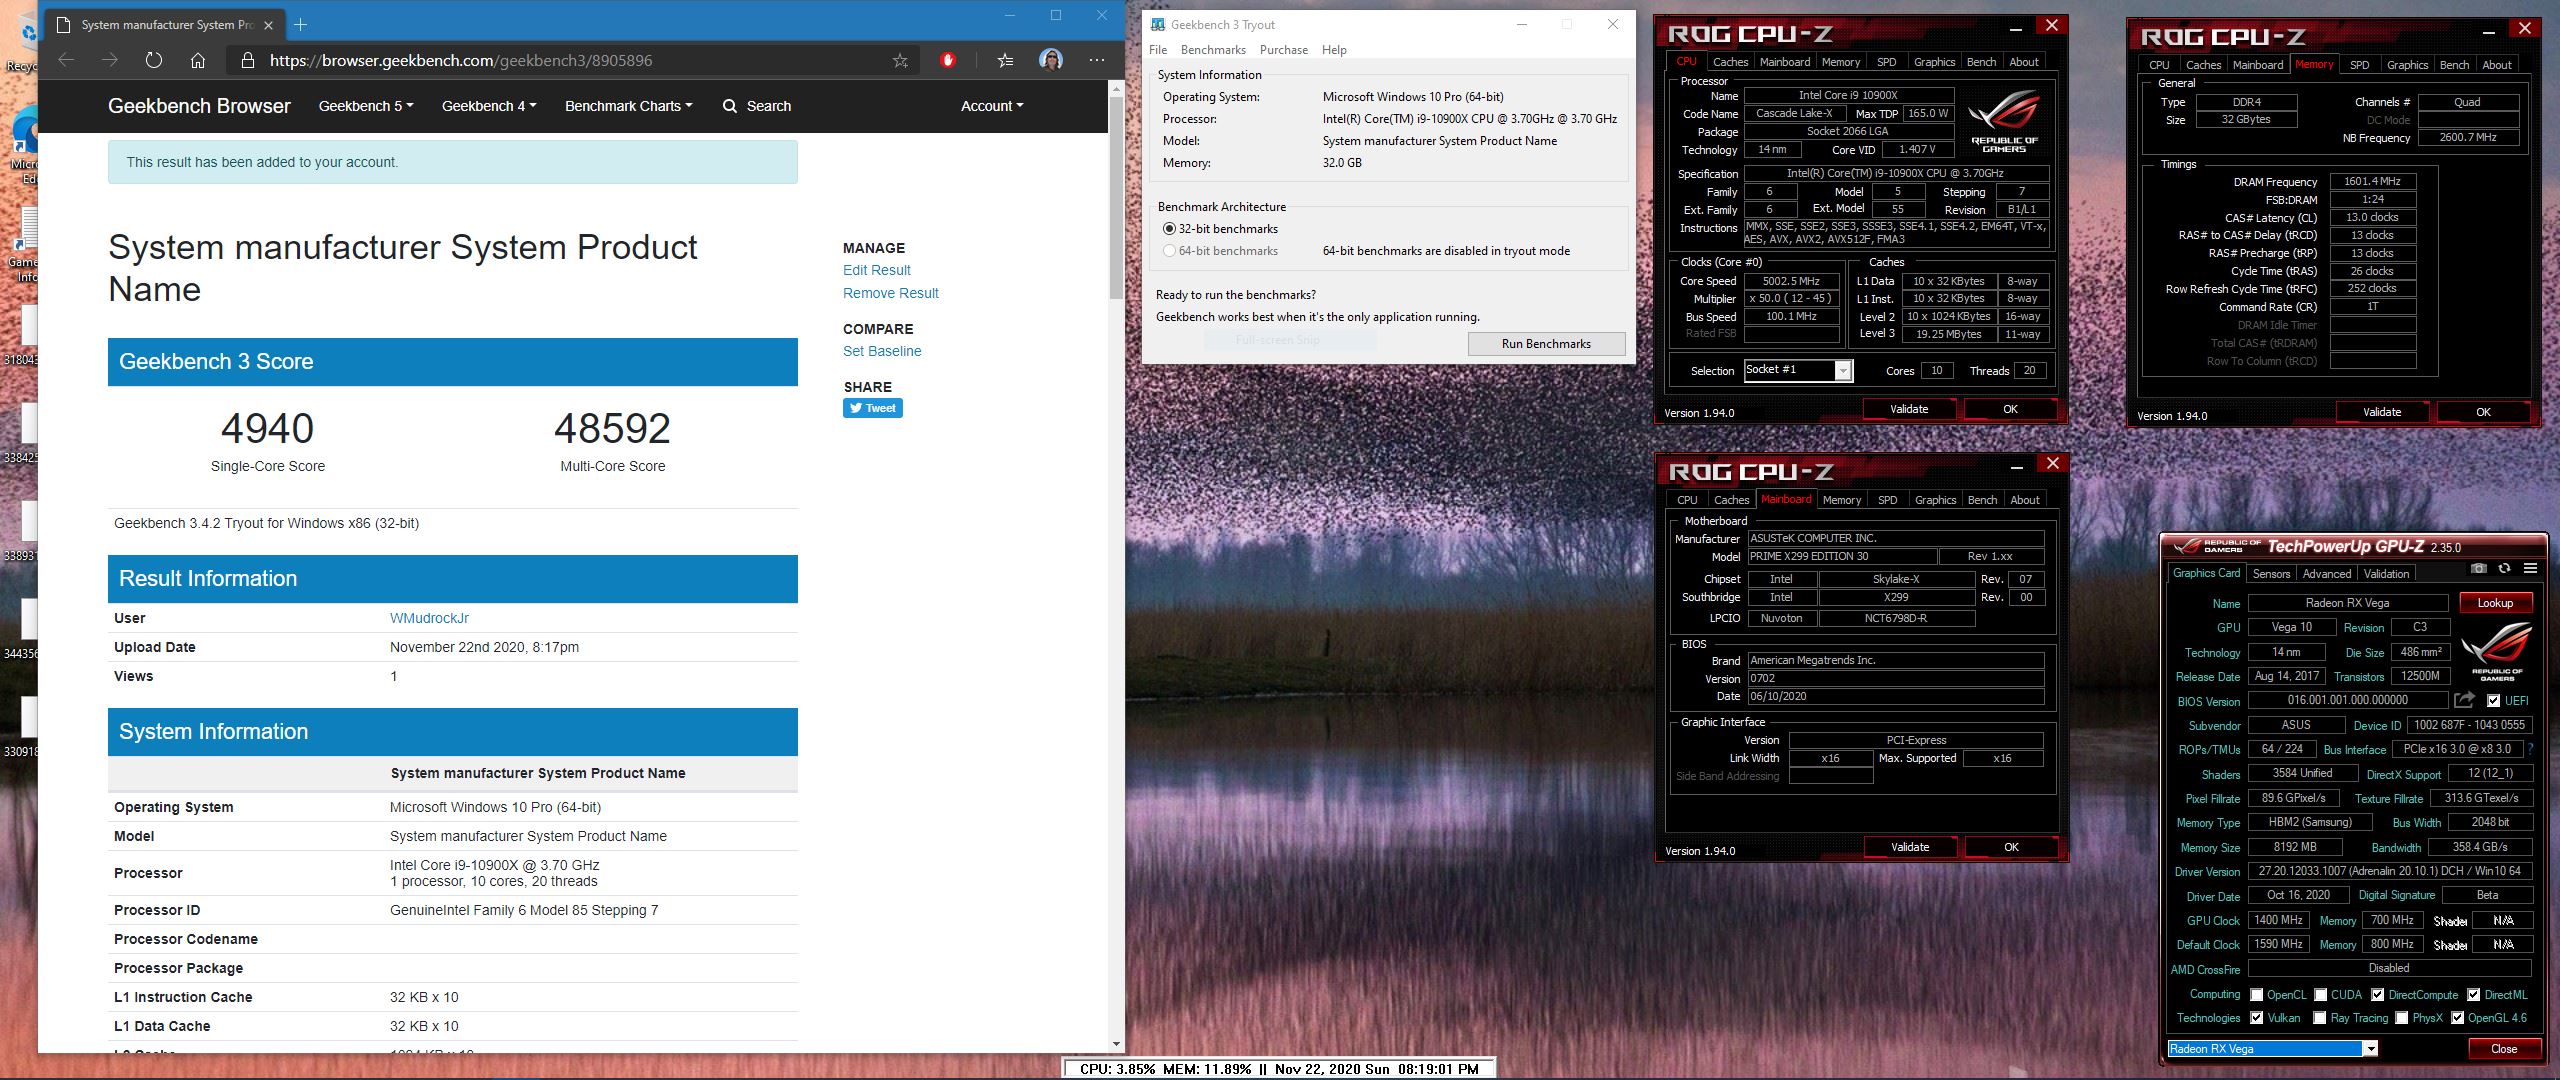Toggle the UEFI checkbox in GPU-Z
Screen dimensions: 2560x1080
click(x=2493, y=701)
